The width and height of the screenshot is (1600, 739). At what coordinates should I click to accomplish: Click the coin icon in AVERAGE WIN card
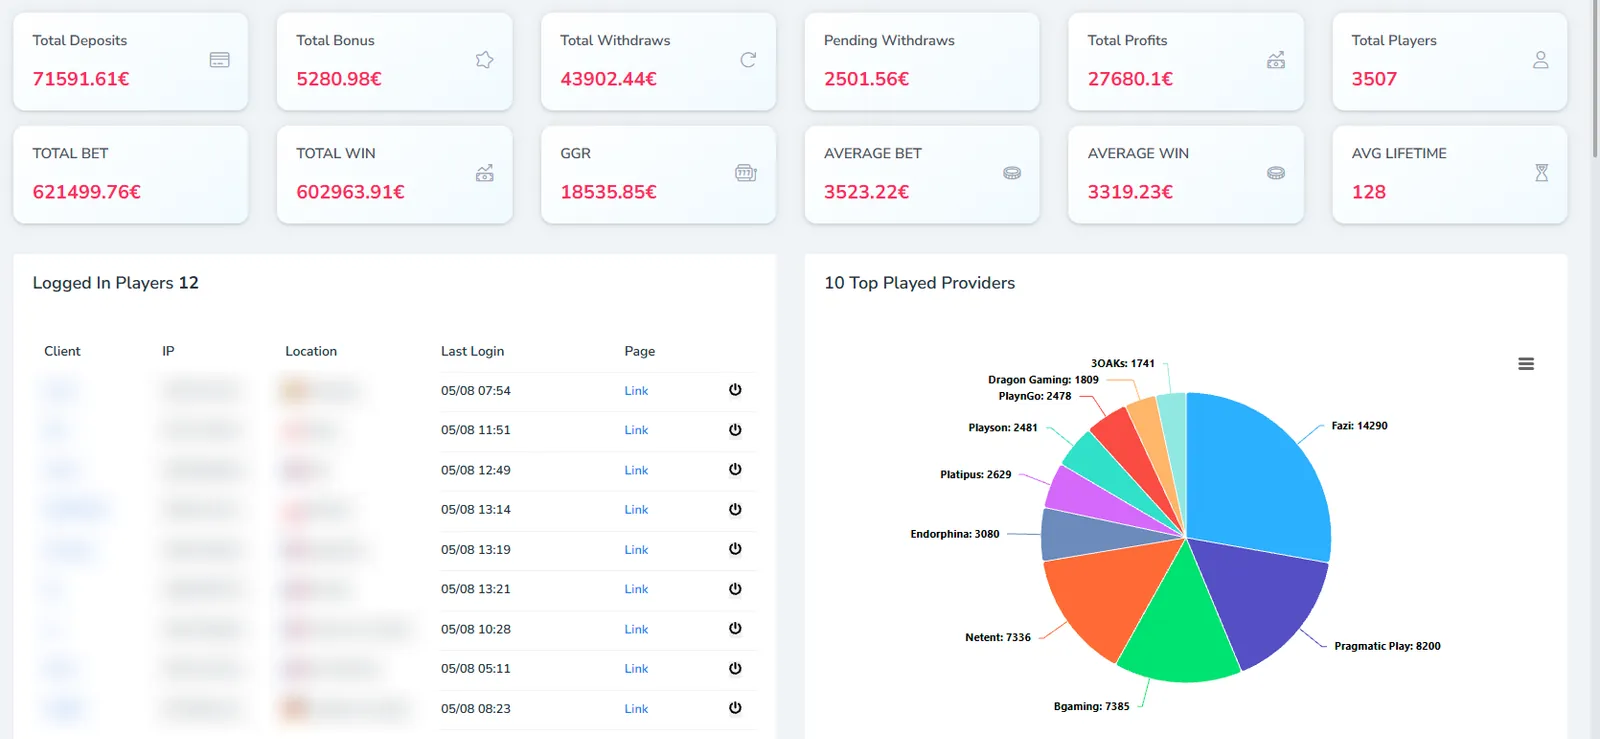tap(1276, 173)
